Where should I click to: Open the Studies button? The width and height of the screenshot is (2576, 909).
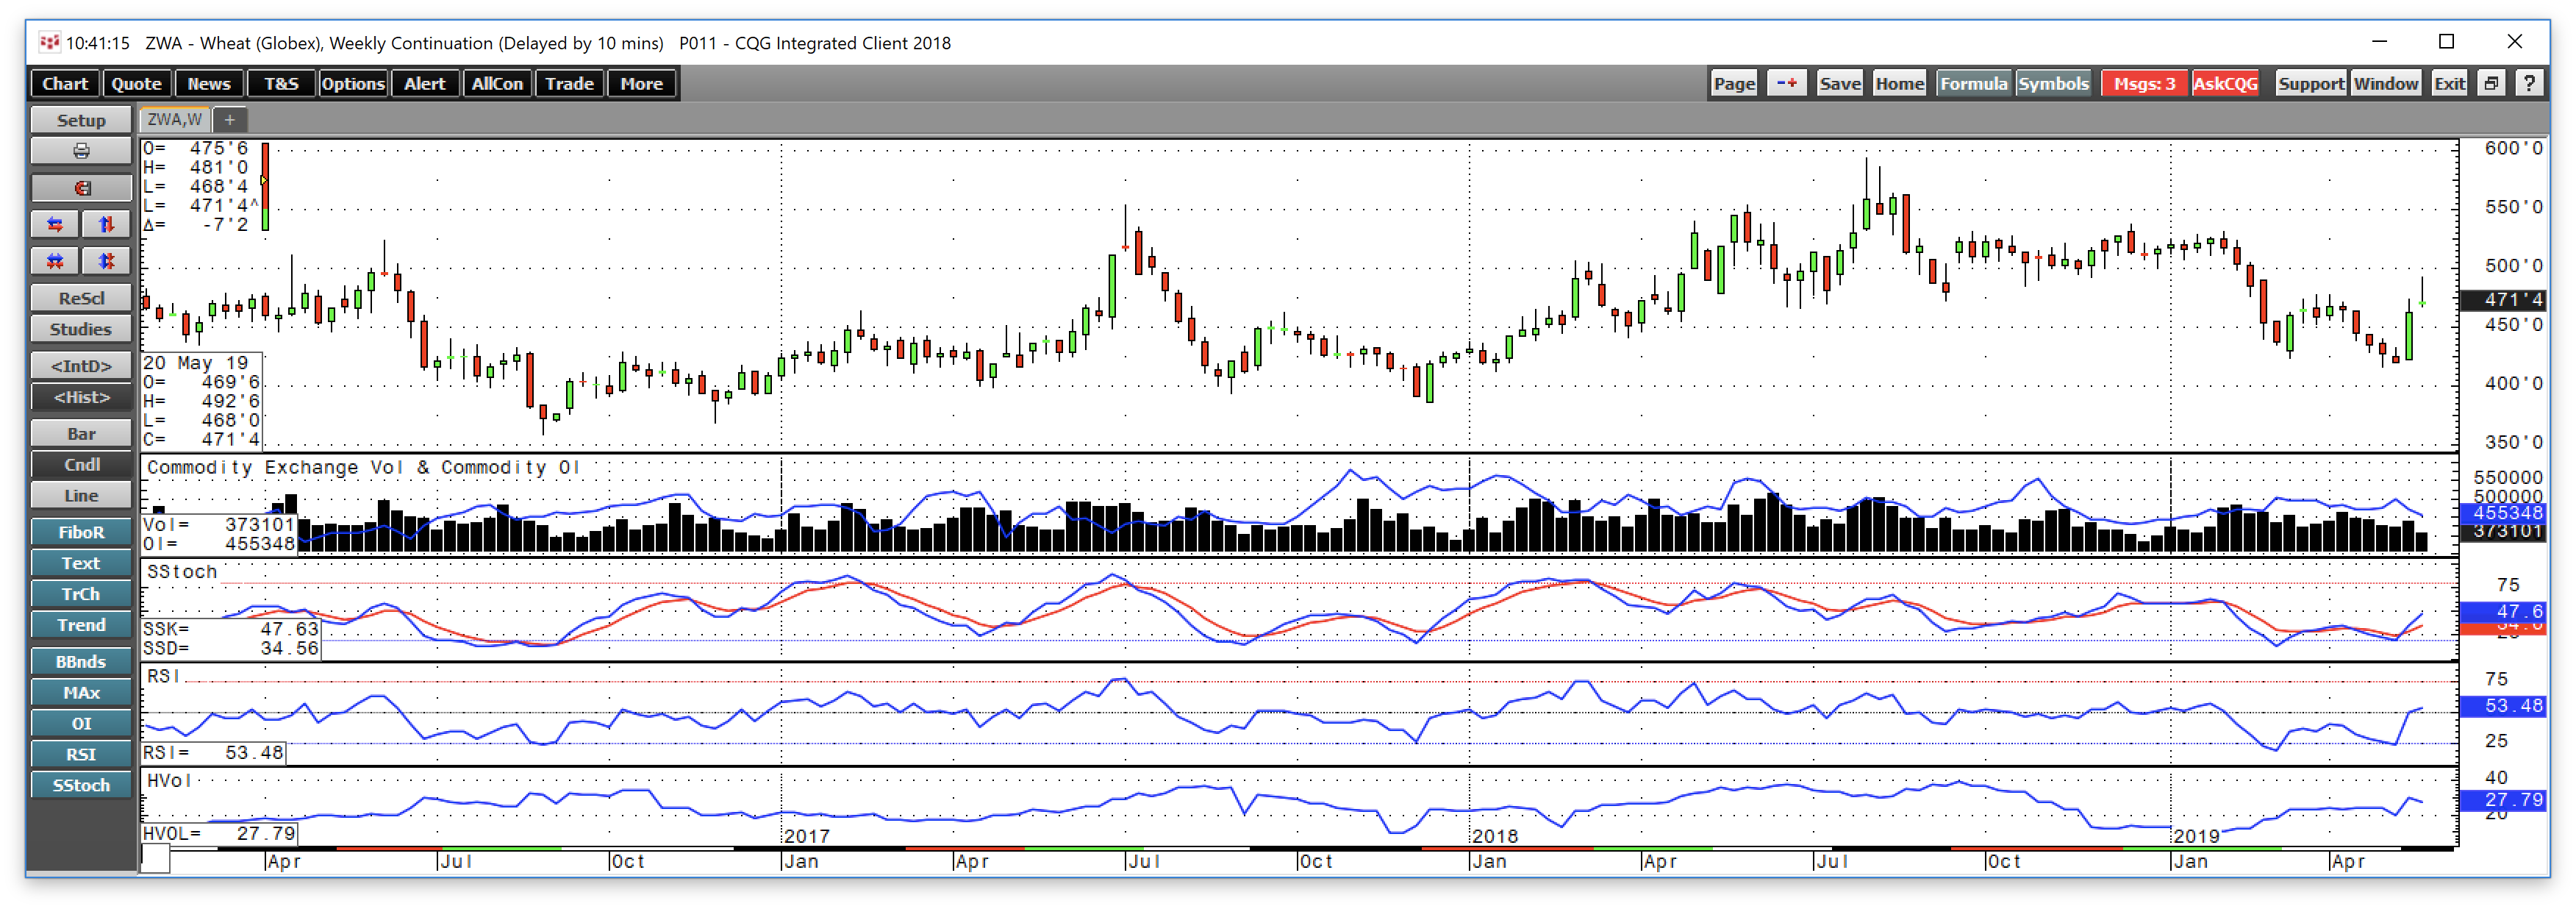click(x=81, y=329)
